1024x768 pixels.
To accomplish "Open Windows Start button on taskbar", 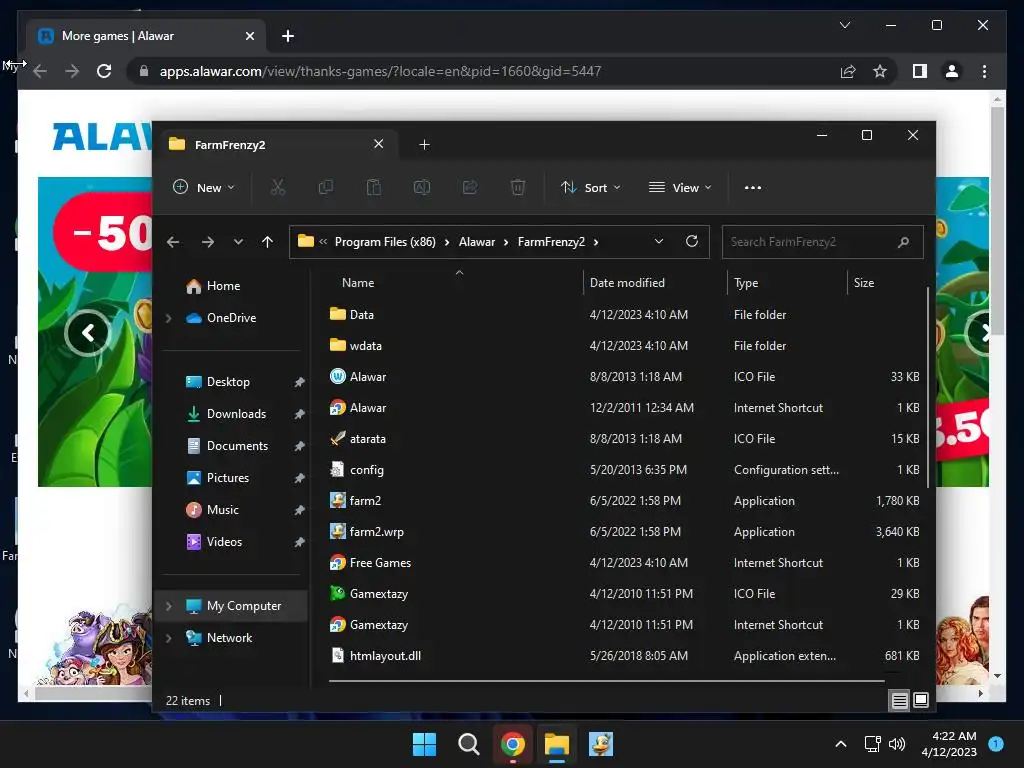I will [x=424, y=744].
